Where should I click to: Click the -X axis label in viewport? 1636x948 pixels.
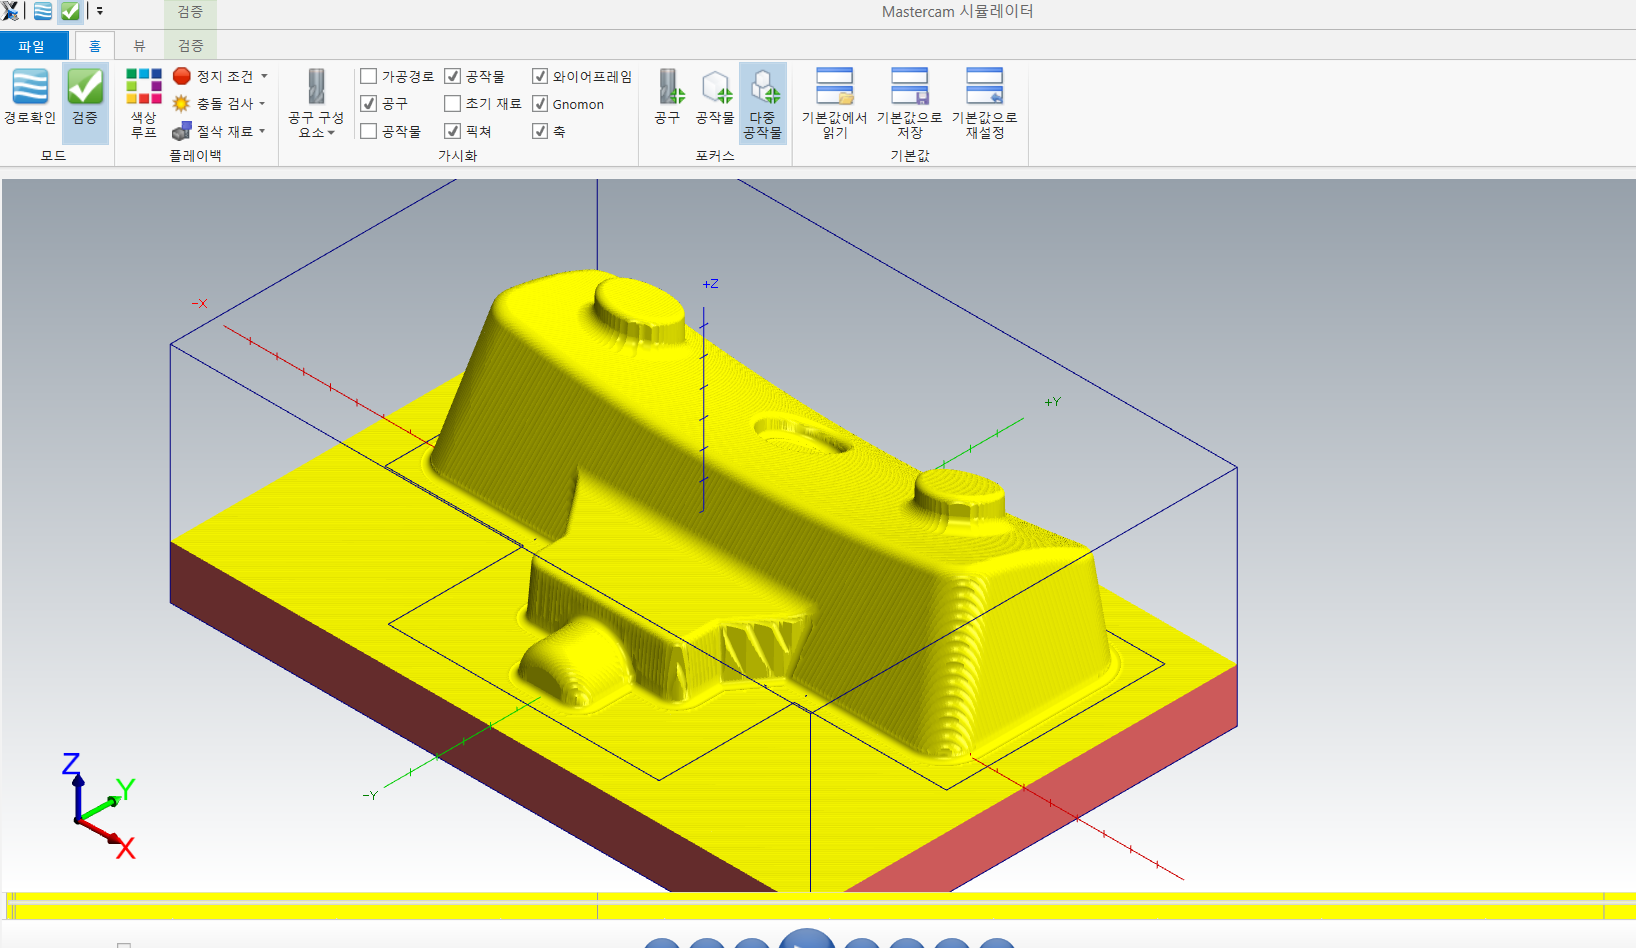[200, 303]
